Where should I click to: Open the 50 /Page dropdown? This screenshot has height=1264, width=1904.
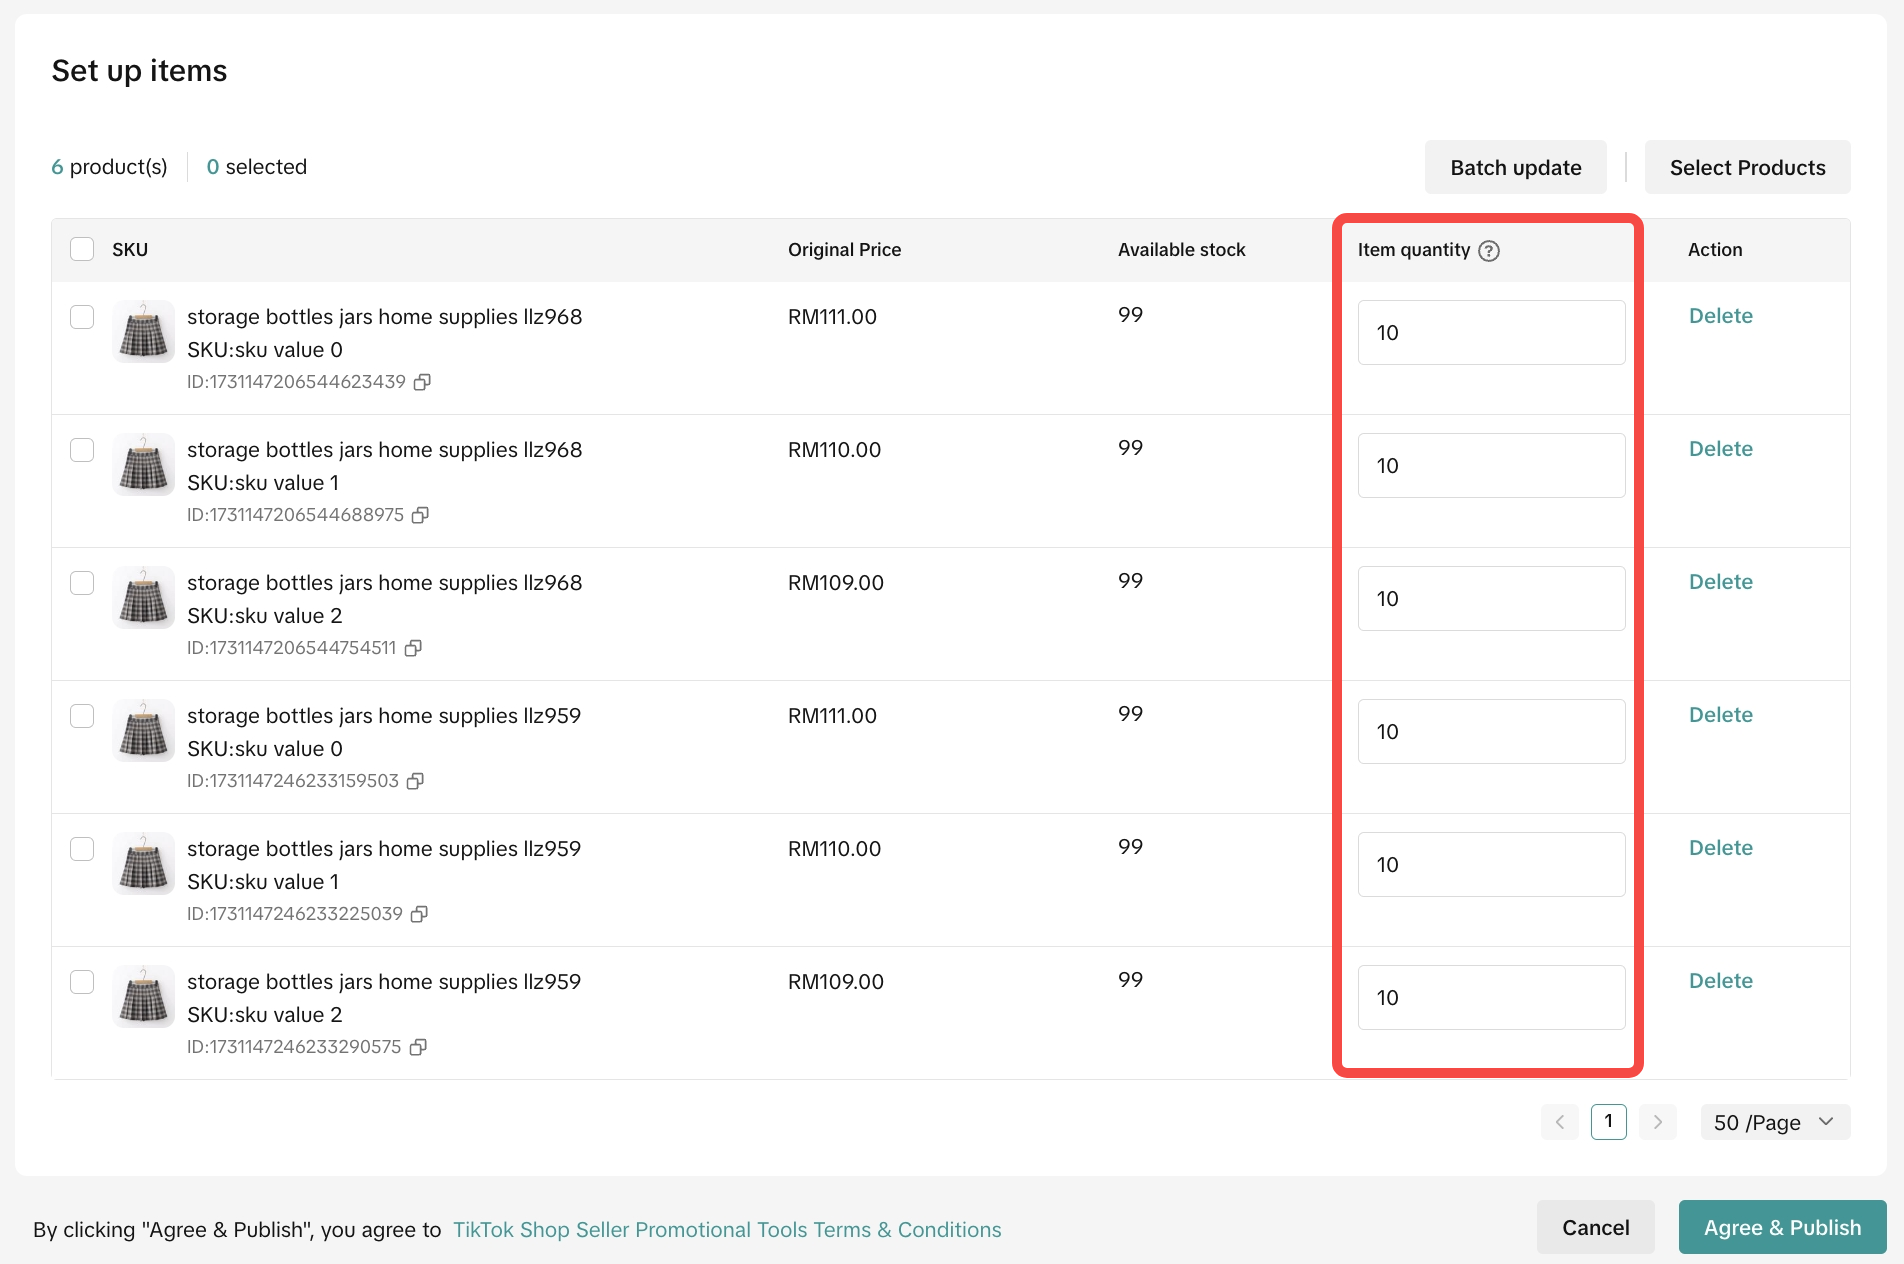click(x=1774, y=1122)
